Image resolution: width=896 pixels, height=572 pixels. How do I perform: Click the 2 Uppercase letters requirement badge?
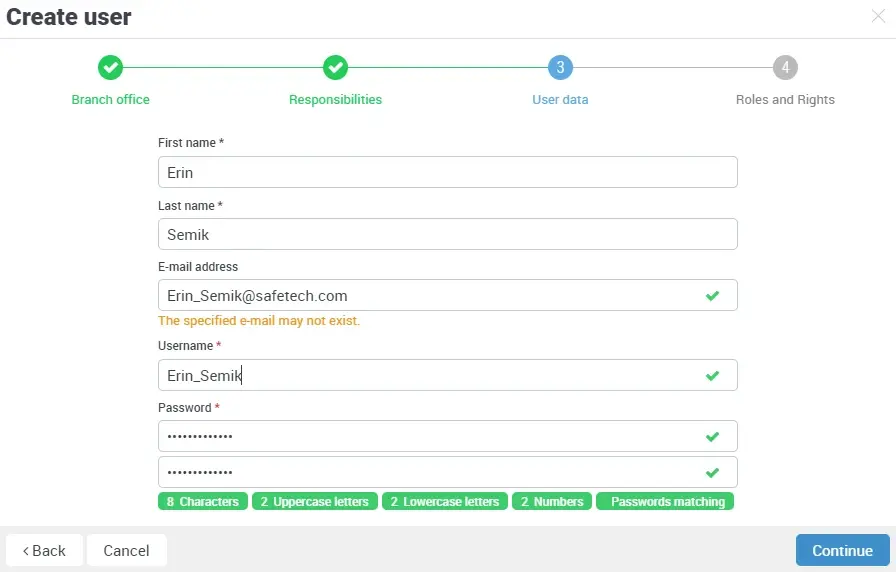point(315,501)
